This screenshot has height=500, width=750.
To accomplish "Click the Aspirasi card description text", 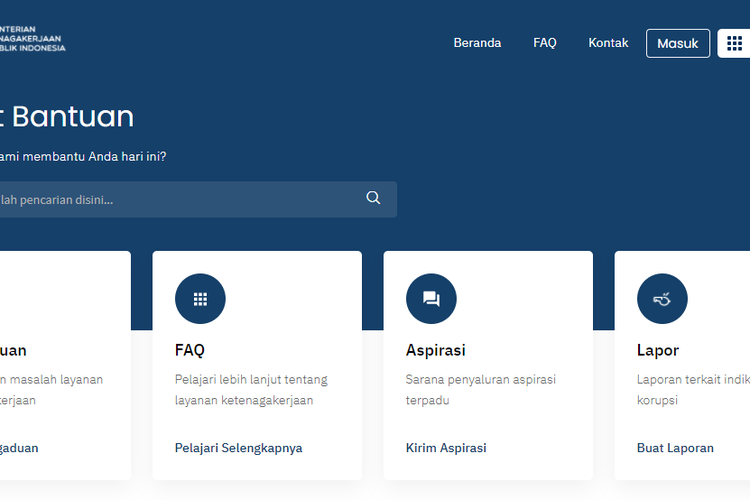I will 480,390.
